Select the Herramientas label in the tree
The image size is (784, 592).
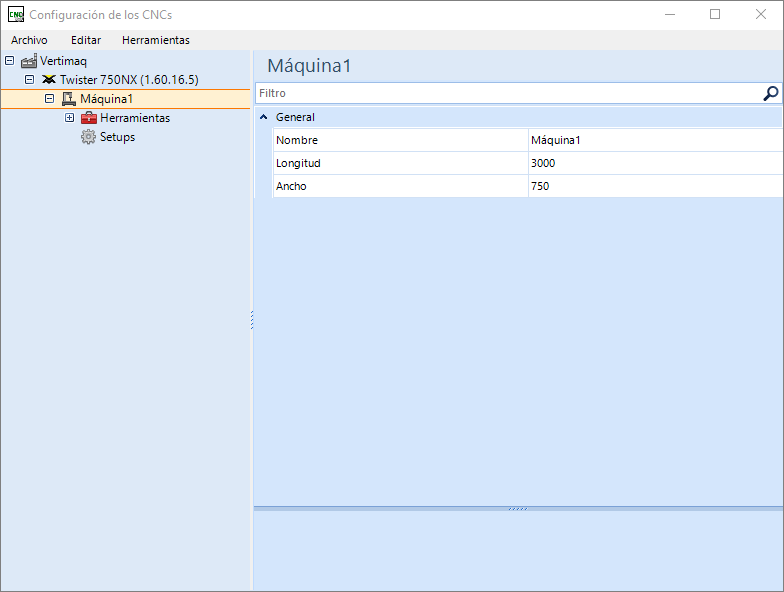(135, 118)
